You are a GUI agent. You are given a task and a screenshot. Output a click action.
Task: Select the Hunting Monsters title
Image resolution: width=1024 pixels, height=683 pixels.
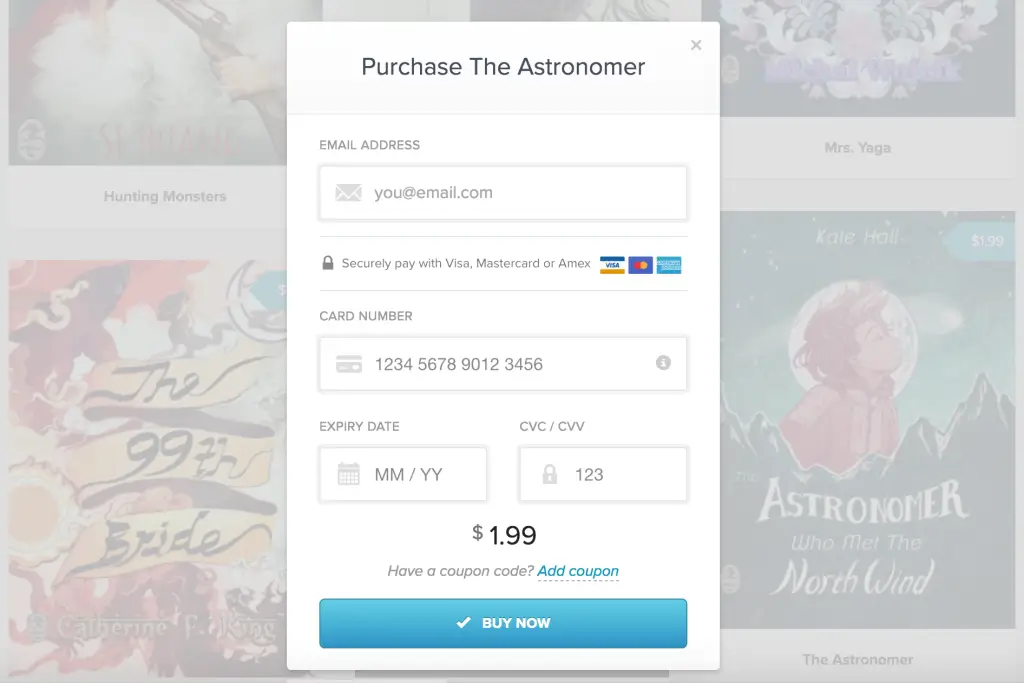coord(165,197)
